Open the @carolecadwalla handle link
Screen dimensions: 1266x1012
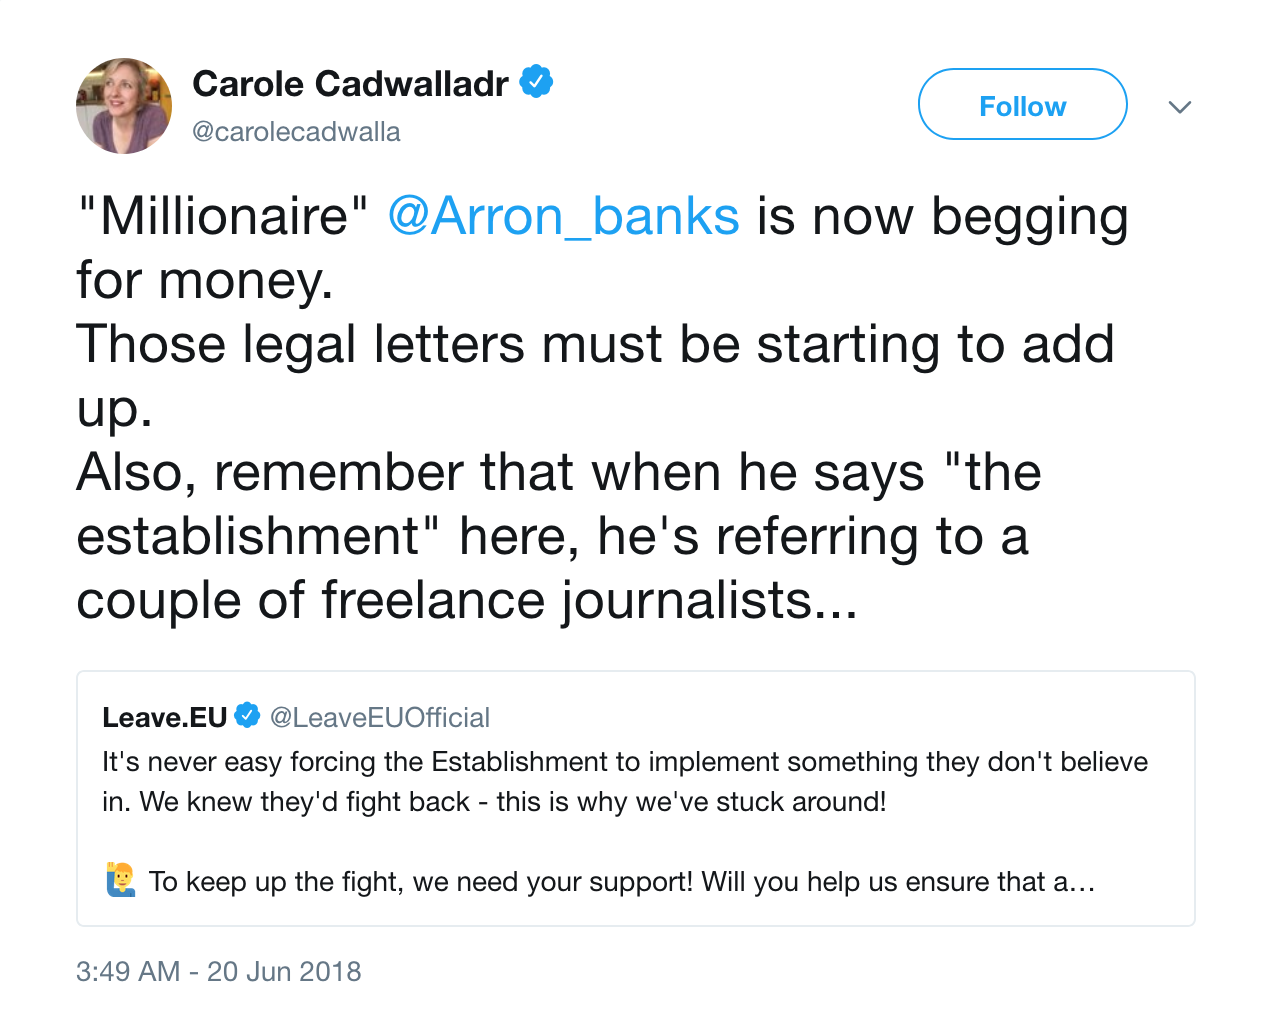(296, 132)
